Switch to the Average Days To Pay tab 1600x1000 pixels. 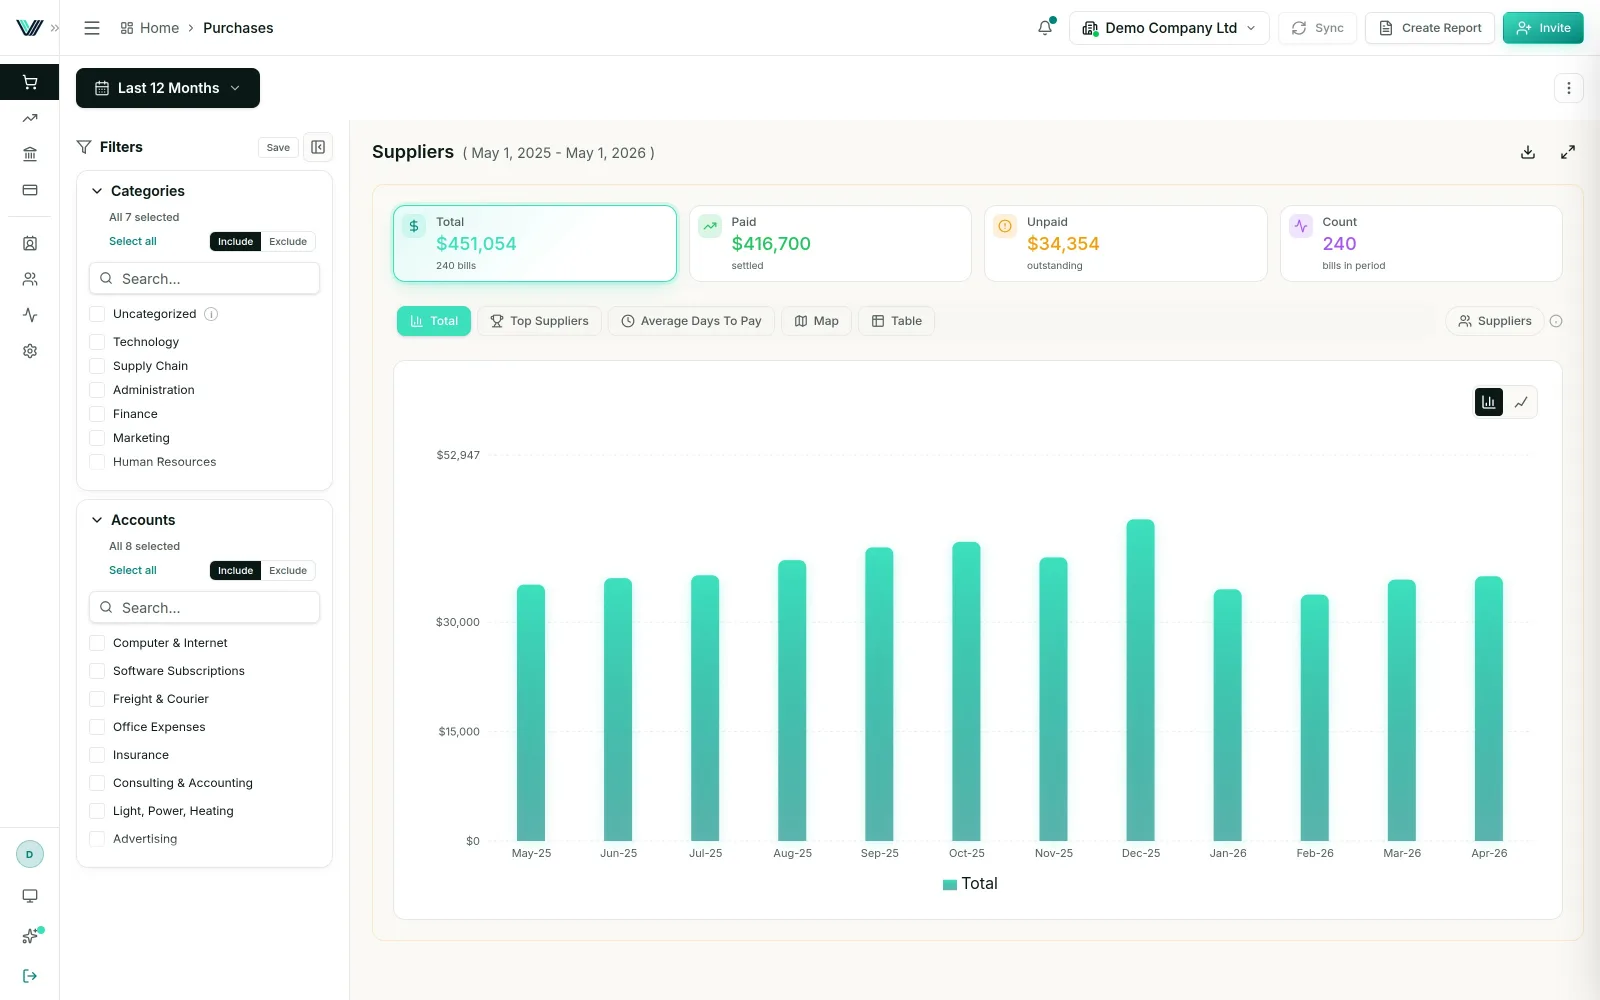(x=691, y=321)
